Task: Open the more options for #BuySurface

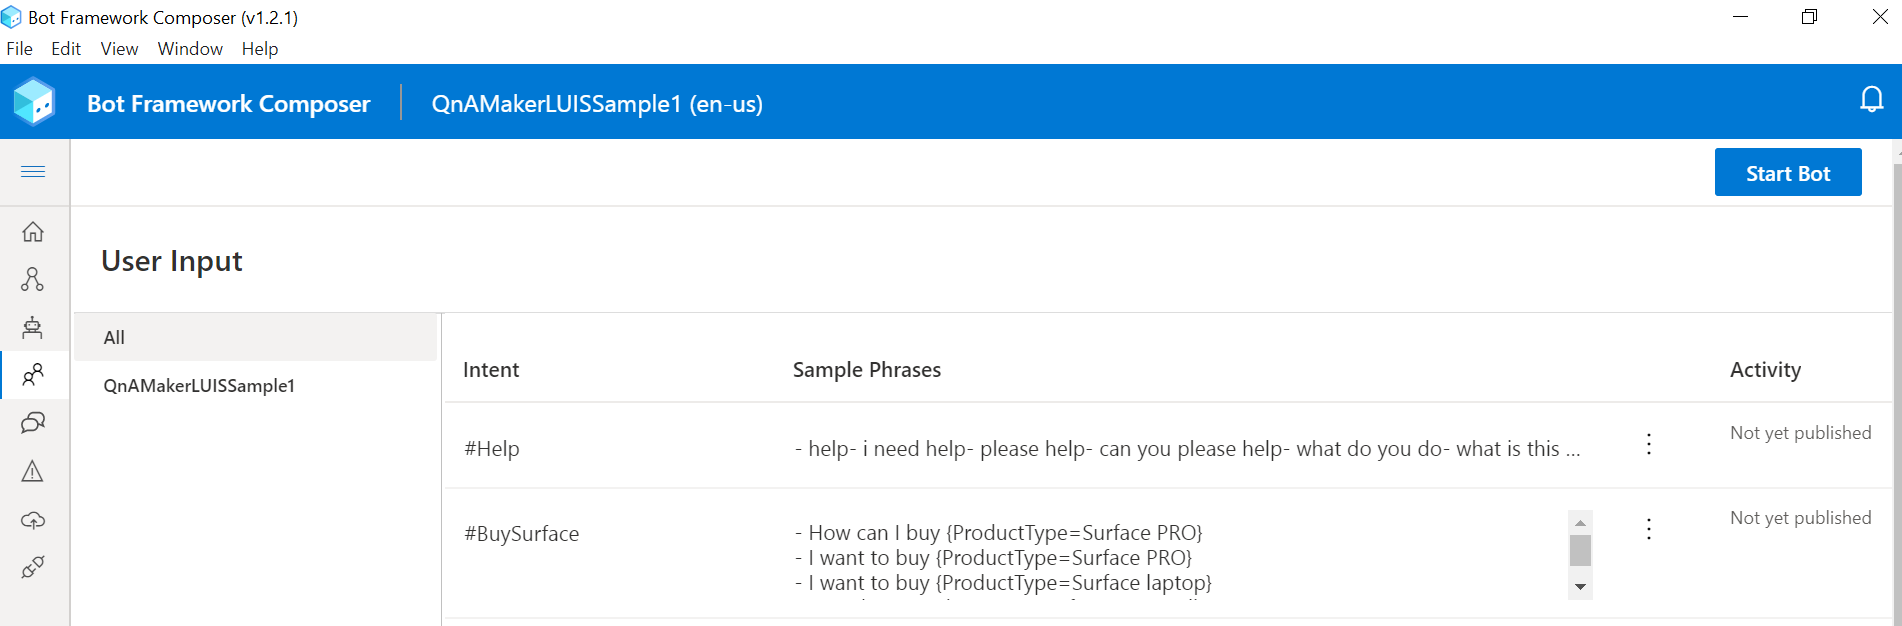Action: pyautogui.click(x=1649, y=529)
